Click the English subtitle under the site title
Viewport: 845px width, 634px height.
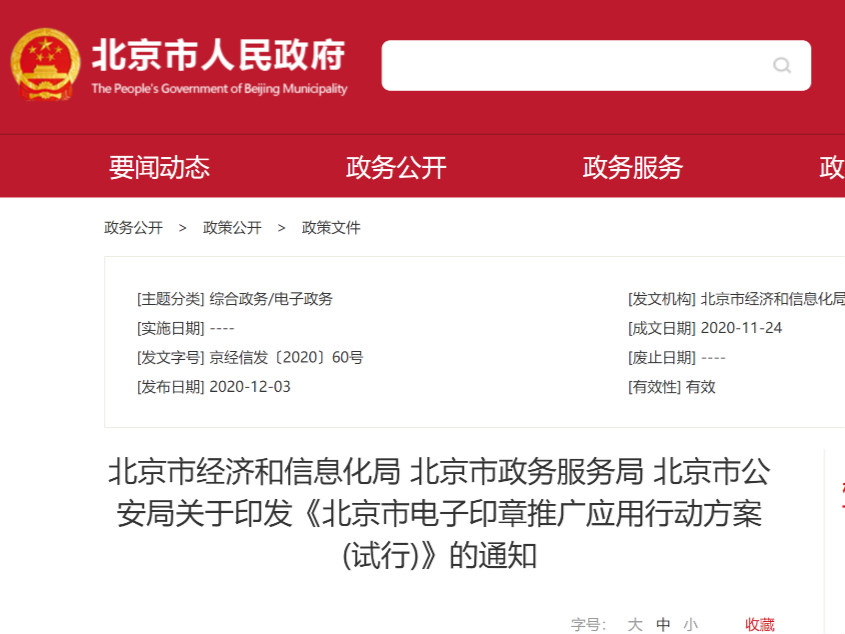(219, 88)
